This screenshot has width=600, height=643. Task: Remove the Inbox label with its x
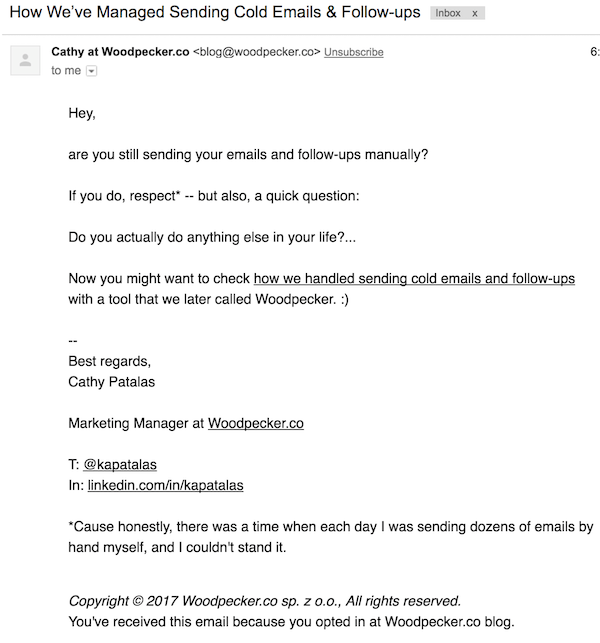pos(475,14)
